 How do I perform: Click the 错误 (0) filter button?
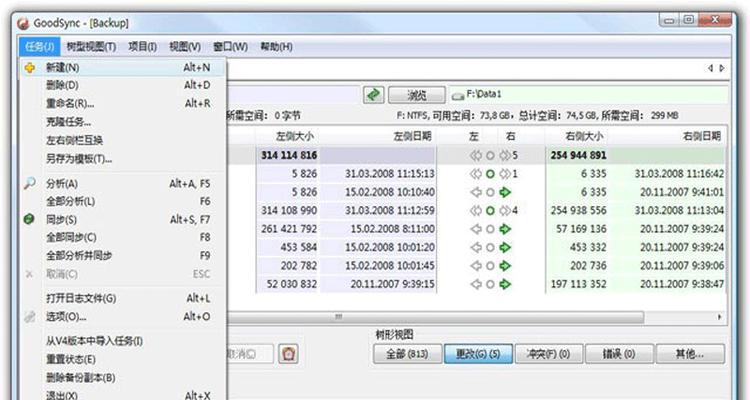[619, 354]
